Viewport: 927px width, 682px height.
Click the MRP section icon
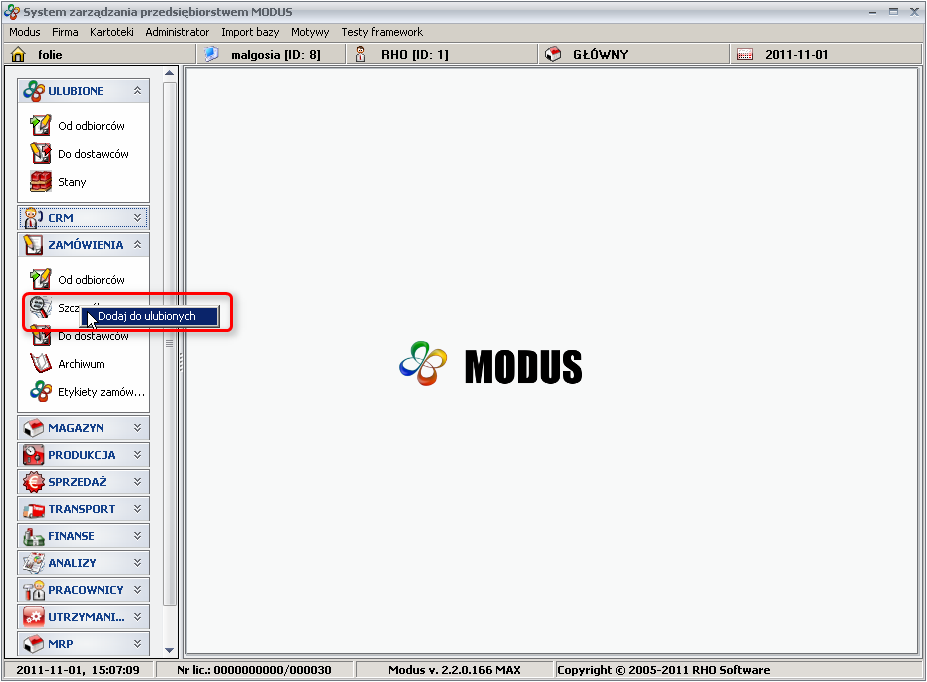point(33,644)
